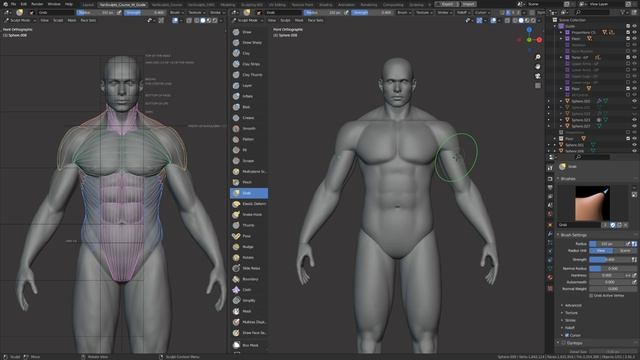
Task: Open the Render menu
Action: coord(37,4)
